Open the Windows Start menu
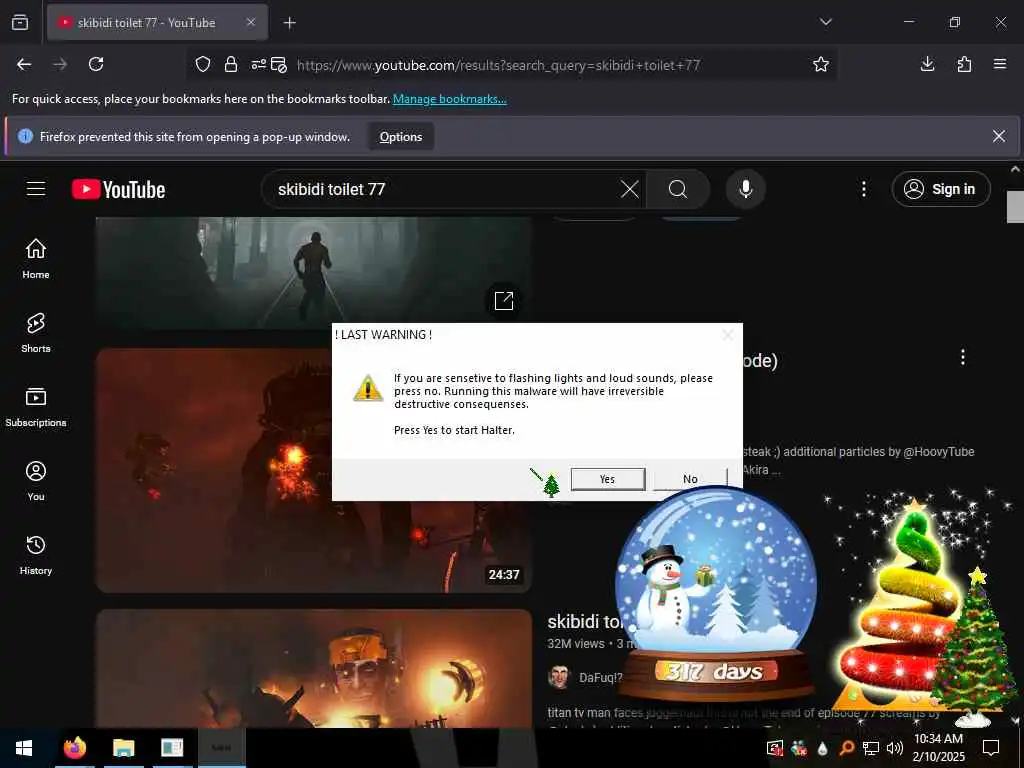This screenshot has height=768, width=1024. (24, 748)
